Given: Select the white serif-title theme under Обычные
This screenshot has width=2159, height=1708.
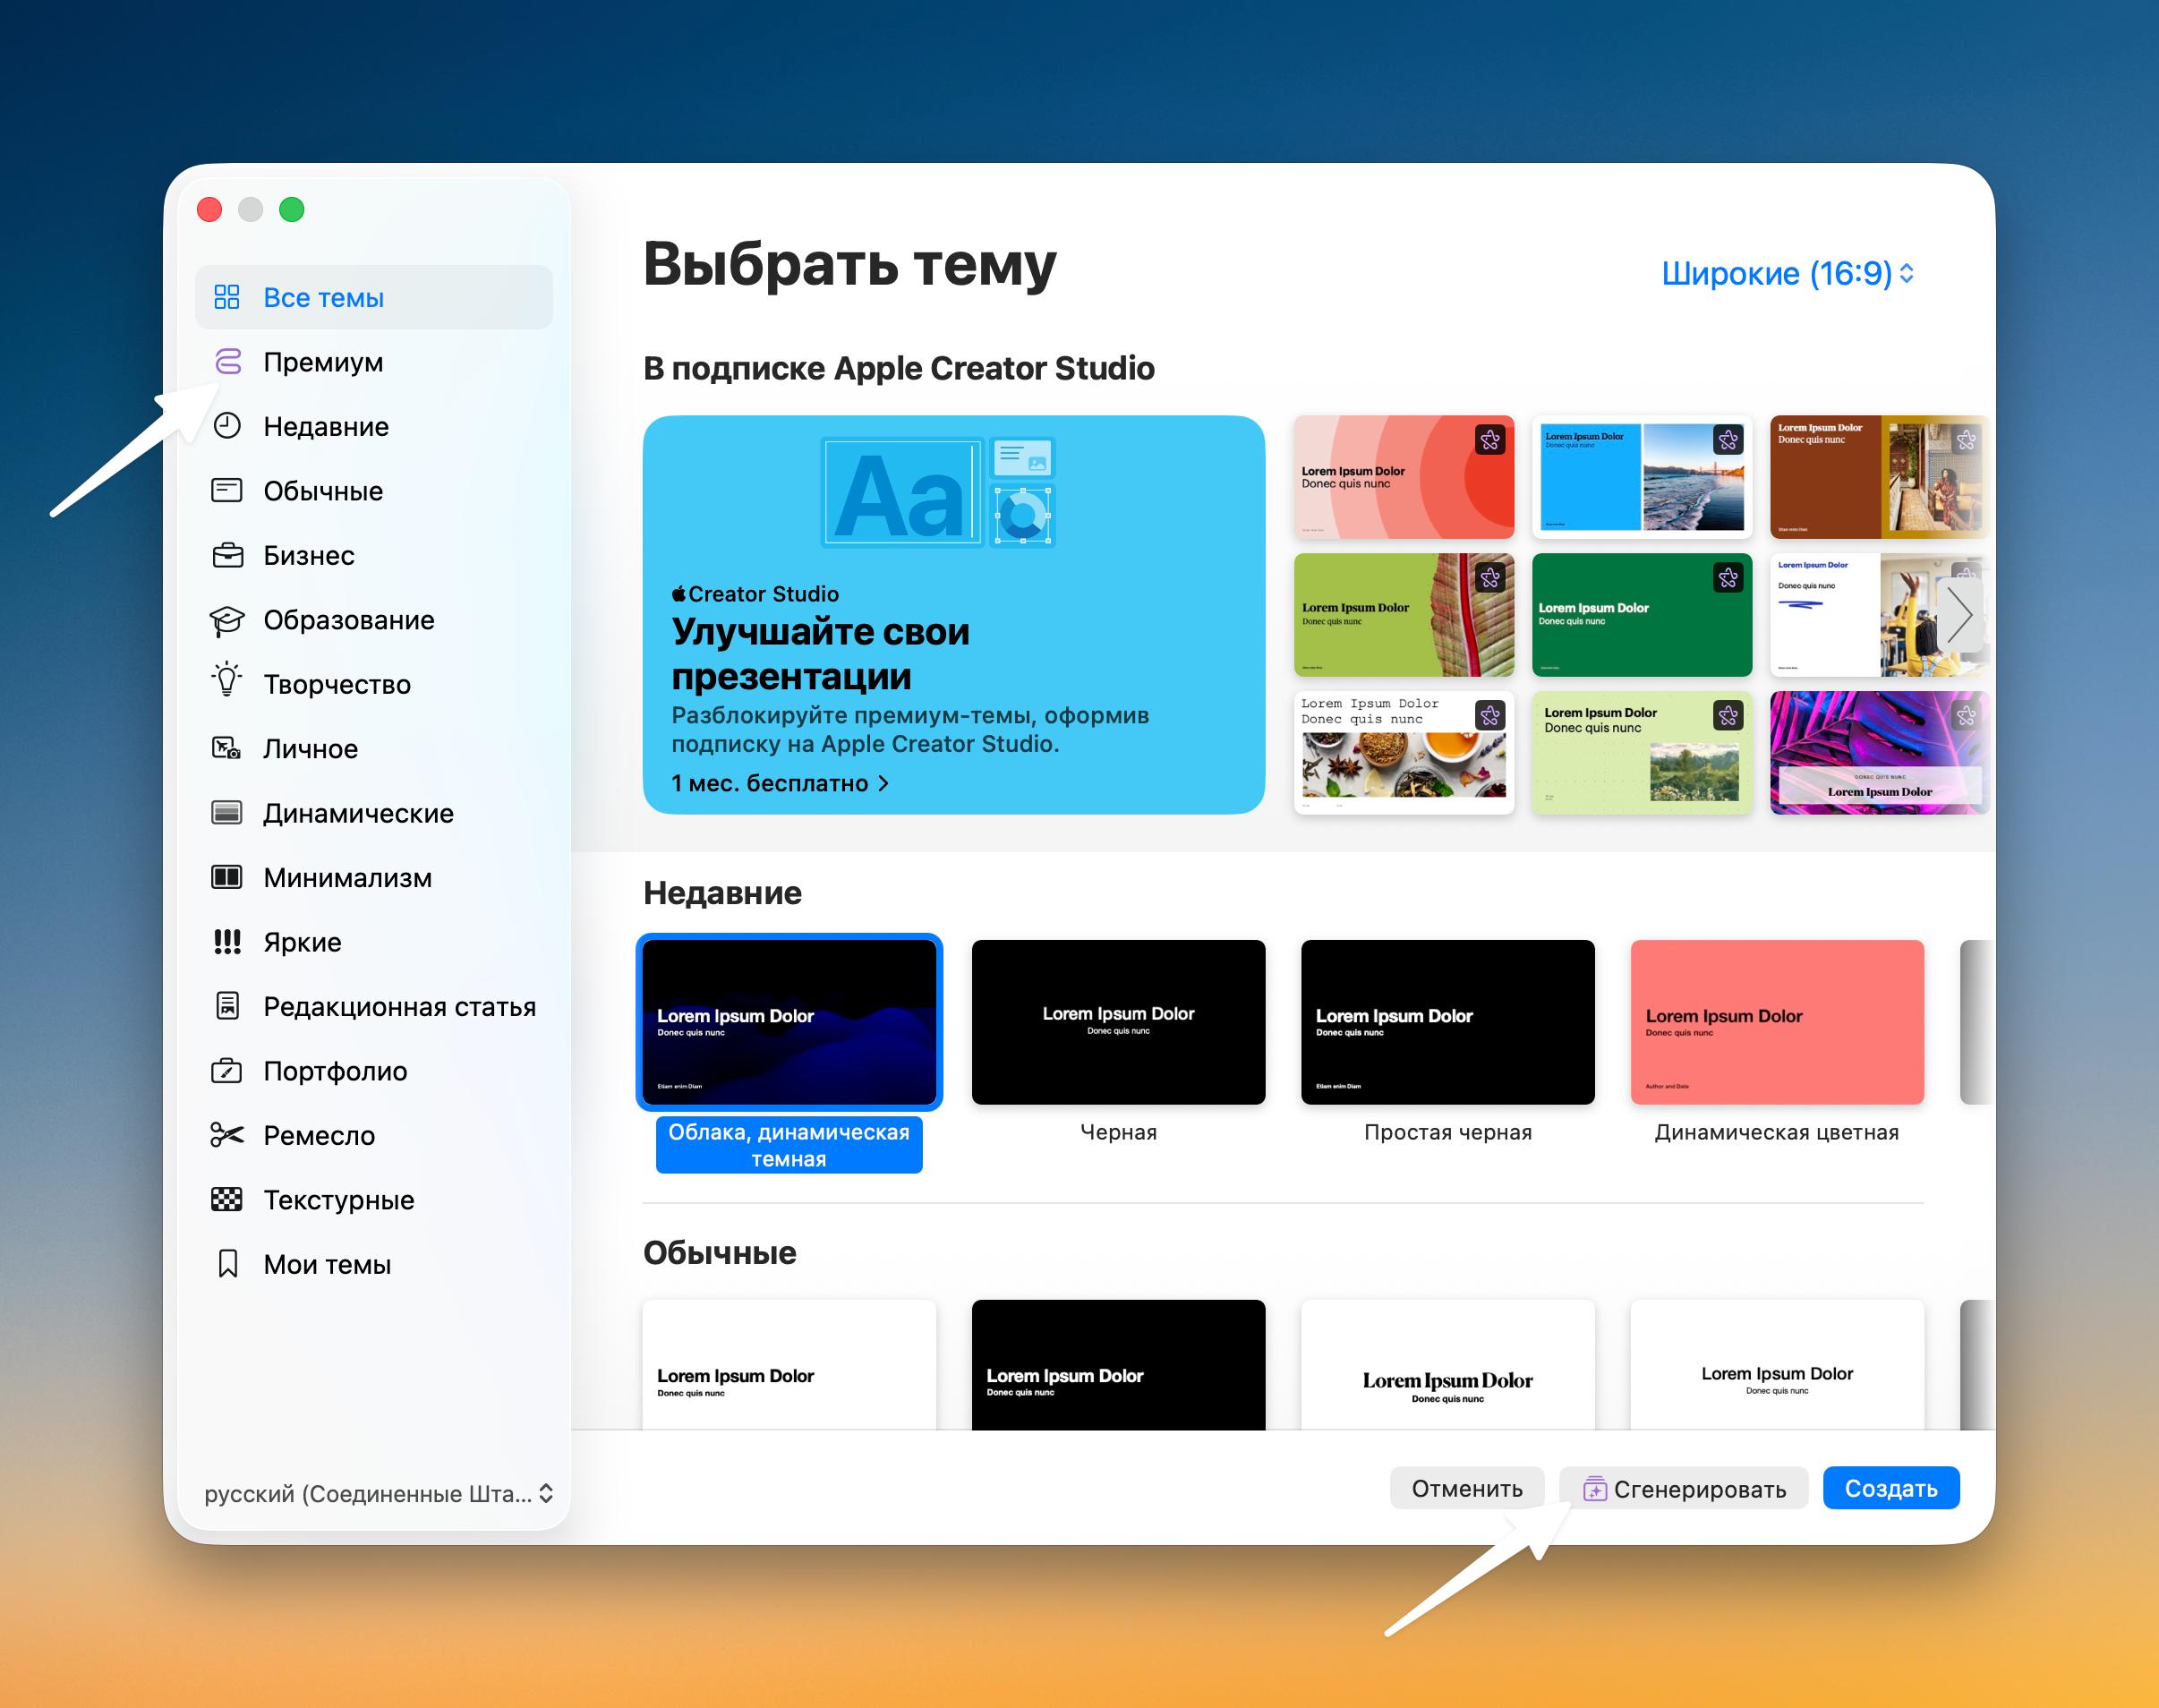Looking at the screenshot, I should [x=1448, y=1365].
